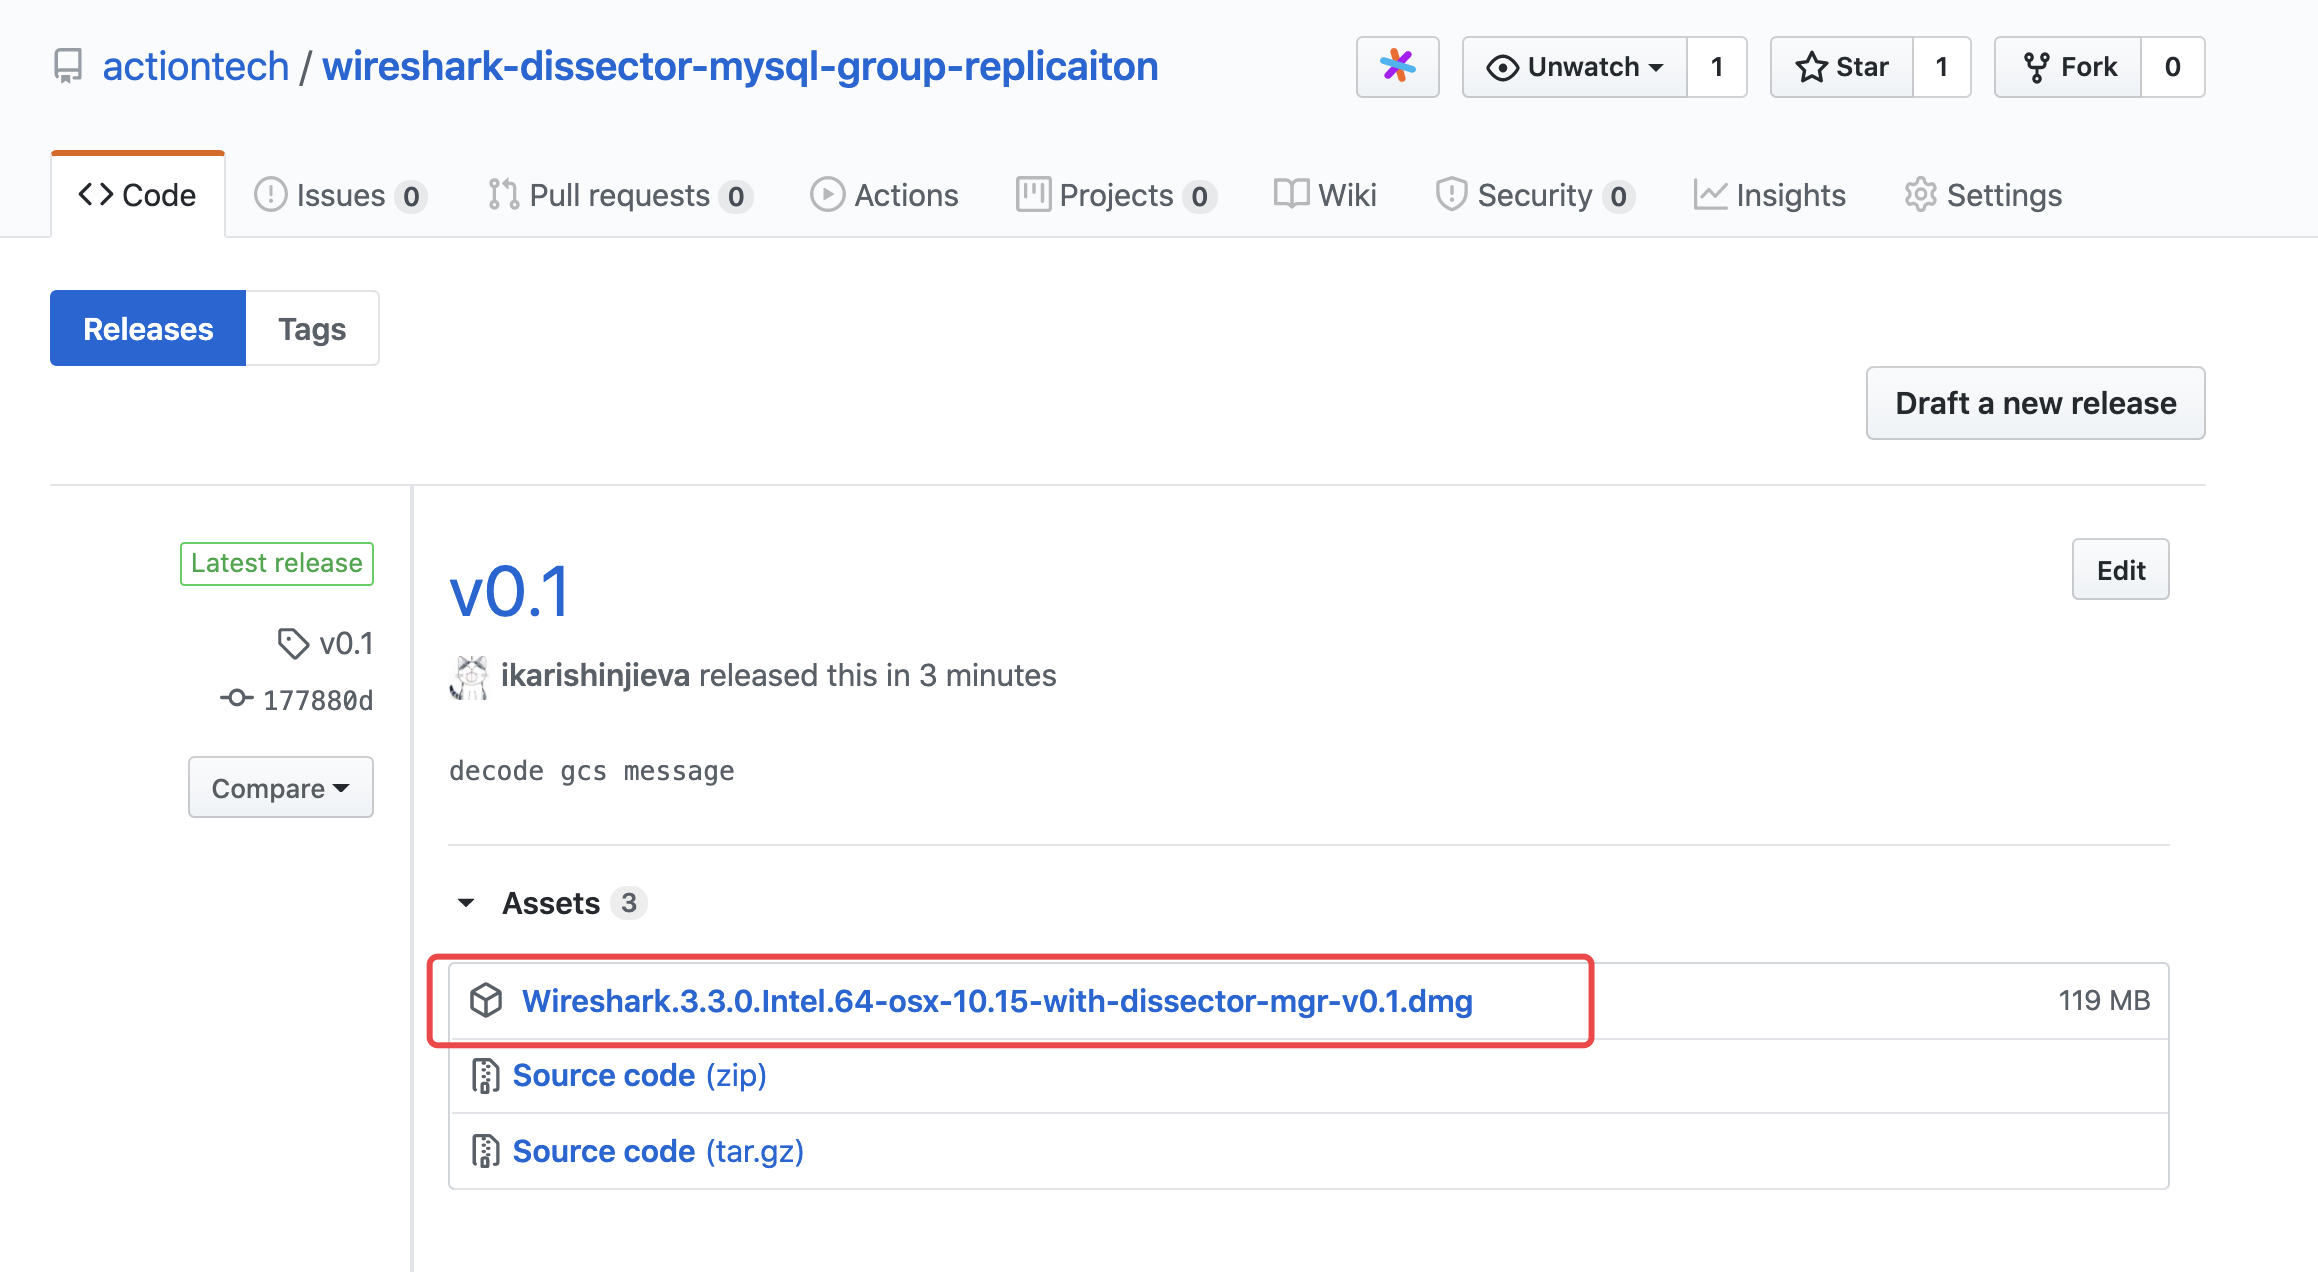Open the Unwatch notifications dropdown

click(x=1574, y=67)
